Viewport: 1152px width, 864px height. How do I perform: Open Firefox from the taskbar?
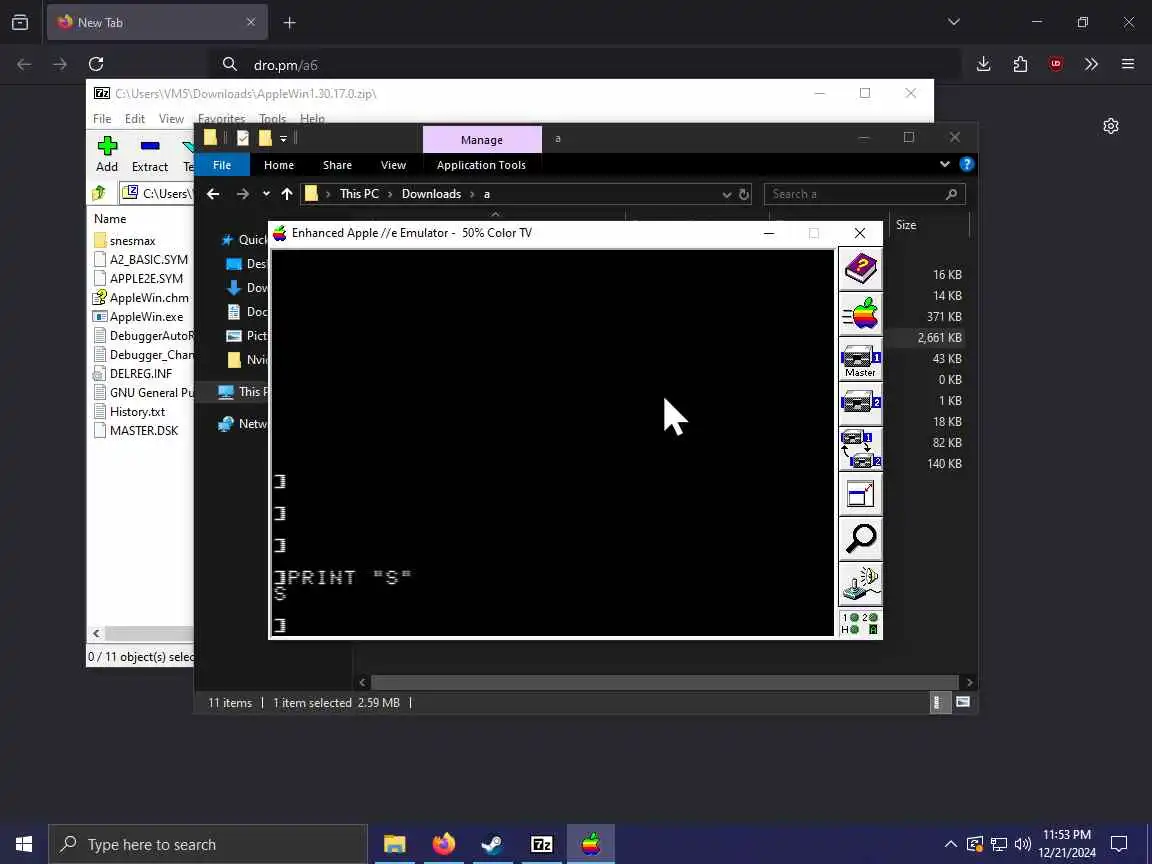[444, 844]
